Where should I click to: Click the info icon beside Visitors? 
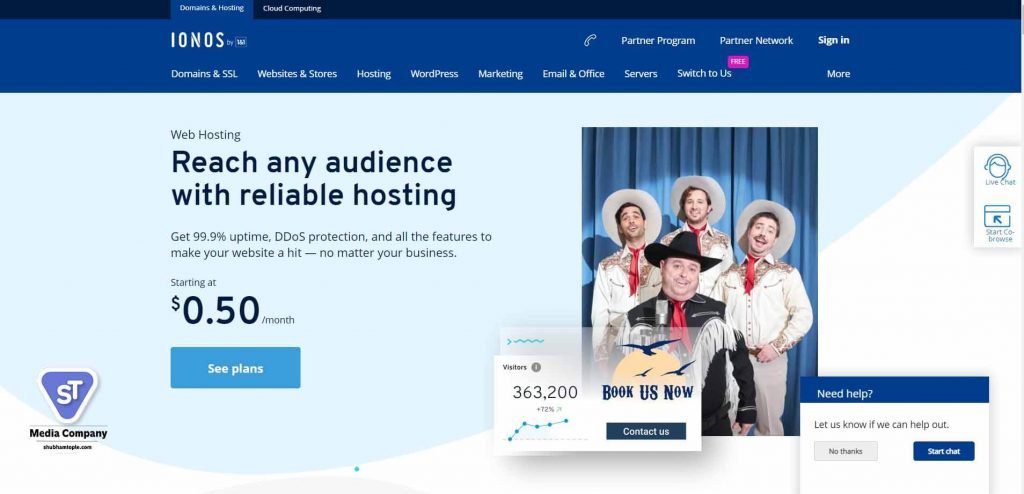[x=536, y=367]
